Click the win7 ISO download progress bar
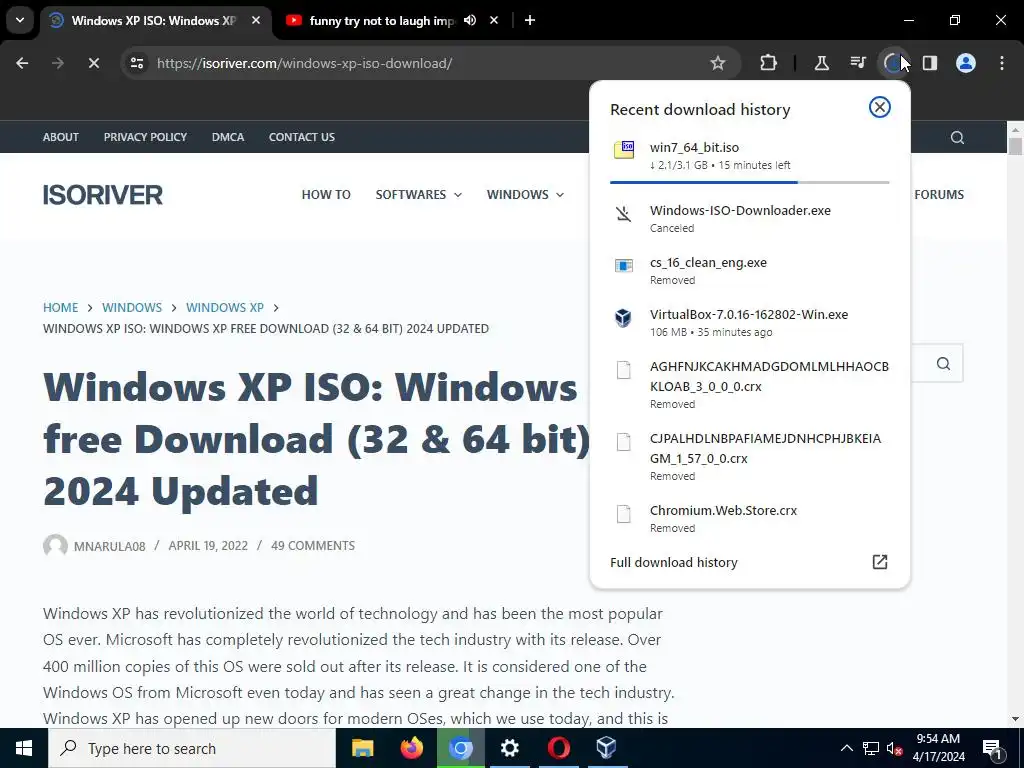Viewport: 1024px width, 768px height. coord(750,182)
